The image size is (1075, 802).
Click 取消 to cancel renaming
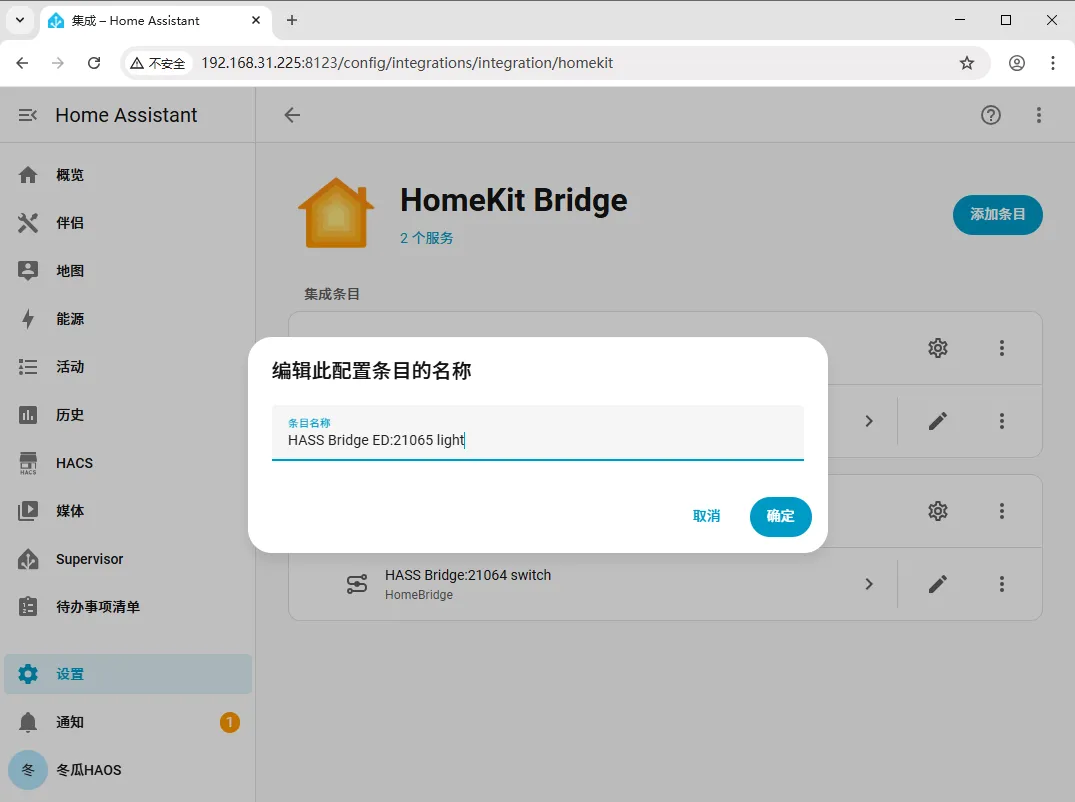pyautogui.click(x=706, y=516)
